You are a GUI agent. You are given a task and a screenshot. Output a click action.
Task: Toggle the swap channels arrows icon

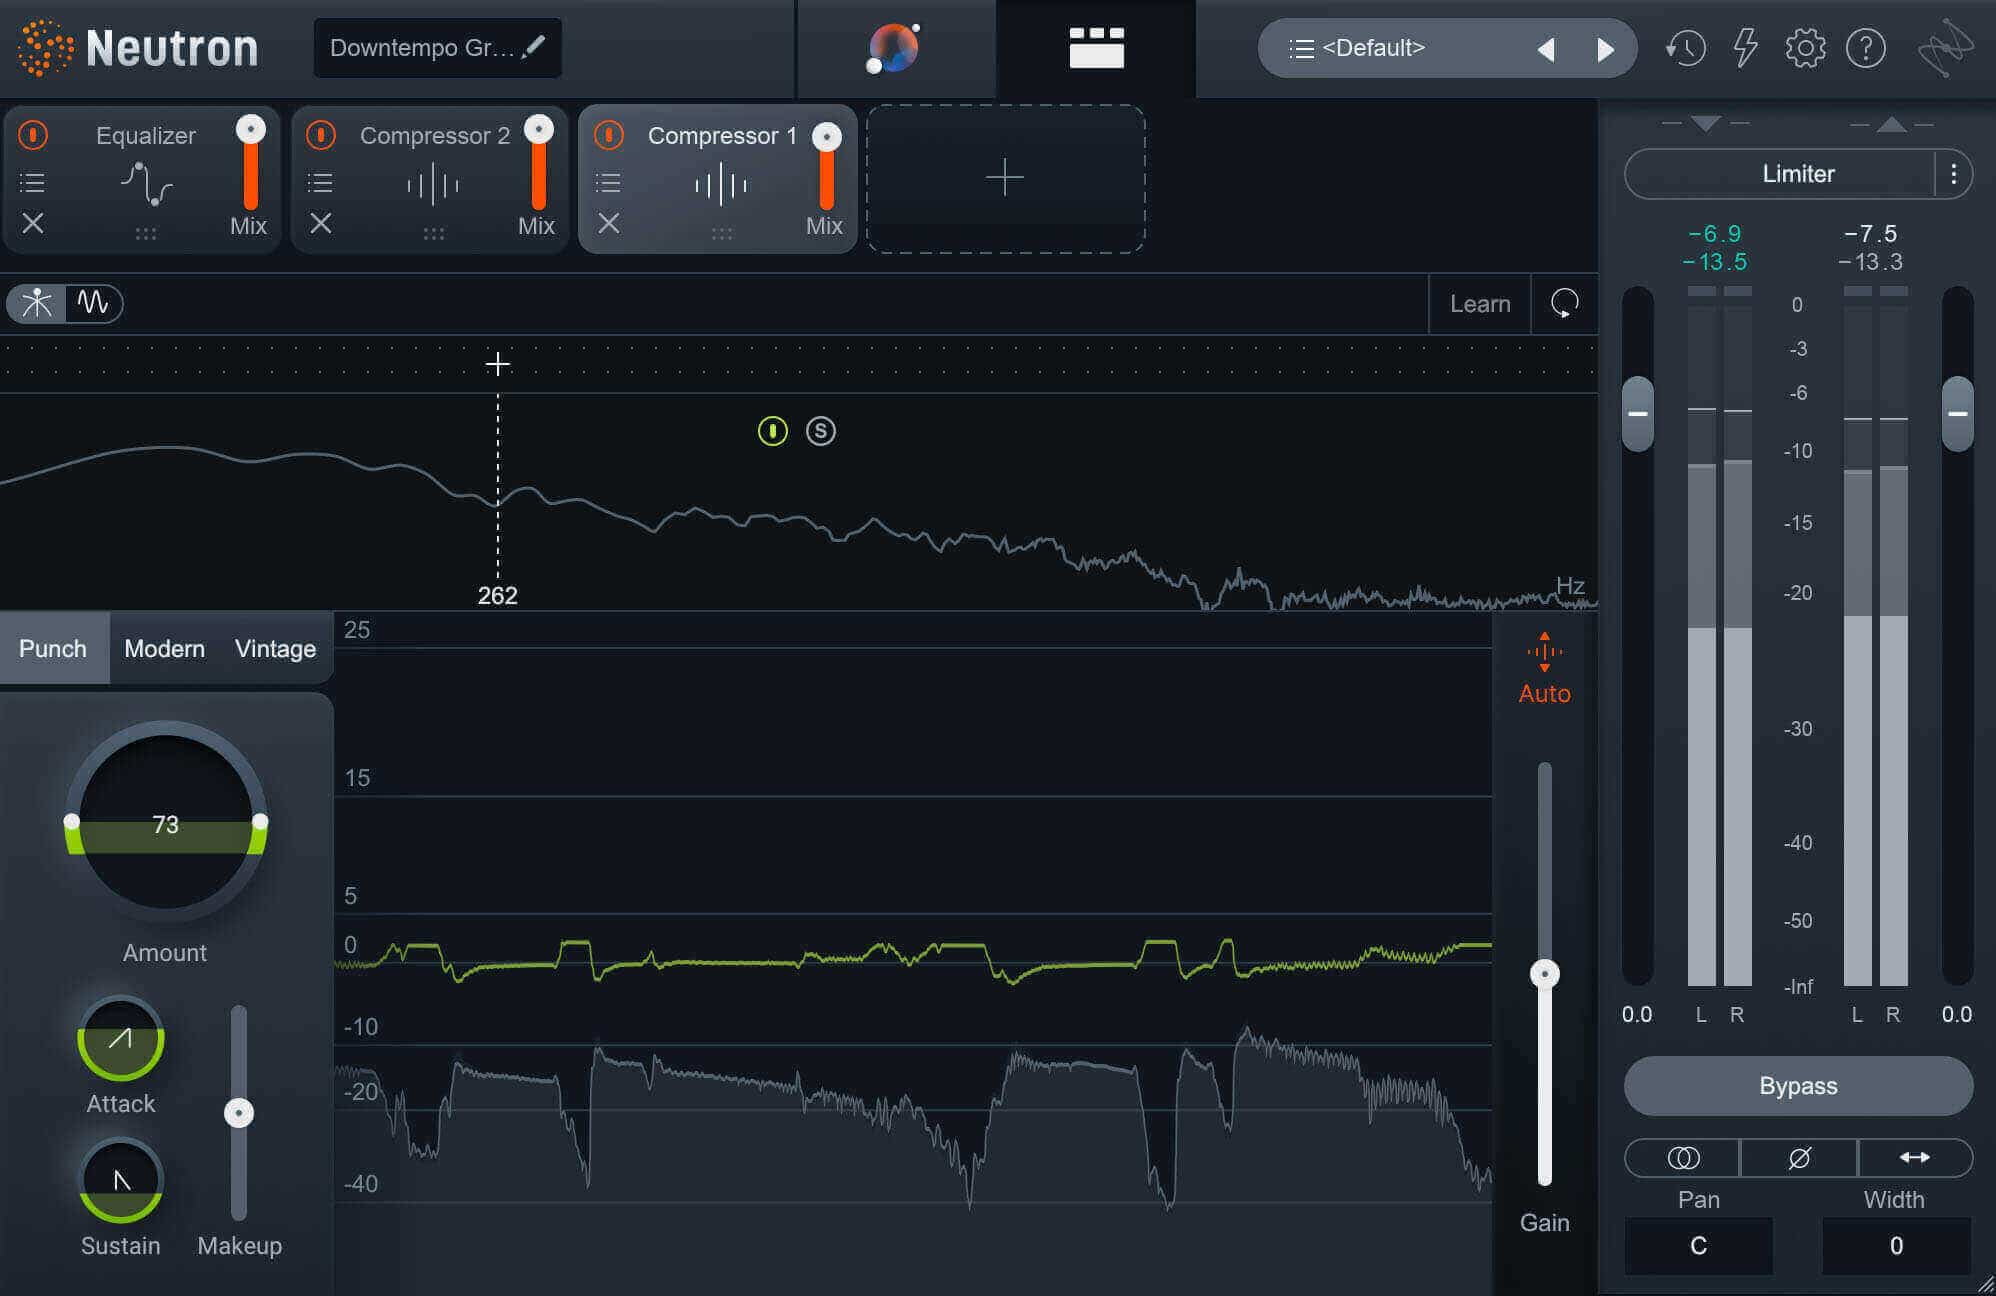click(x=1915, y=1157)
